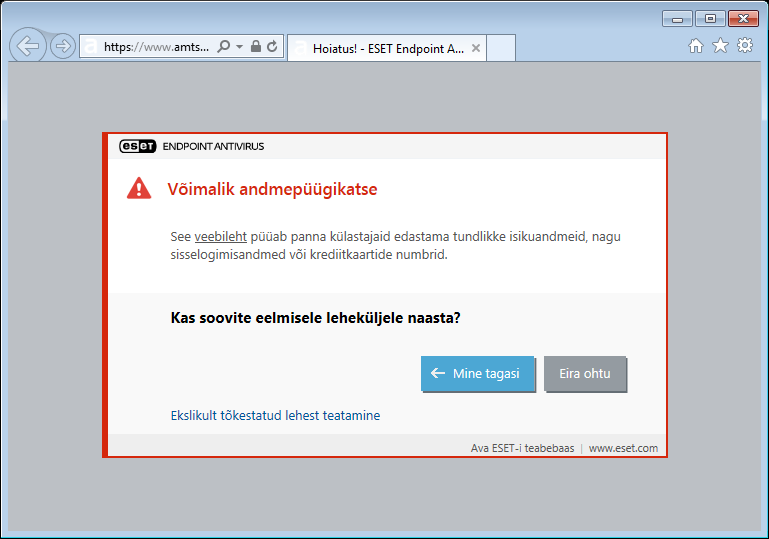Click 'Kas soovite eelmisele leheküljele naasta?' text

coord(315,318)
